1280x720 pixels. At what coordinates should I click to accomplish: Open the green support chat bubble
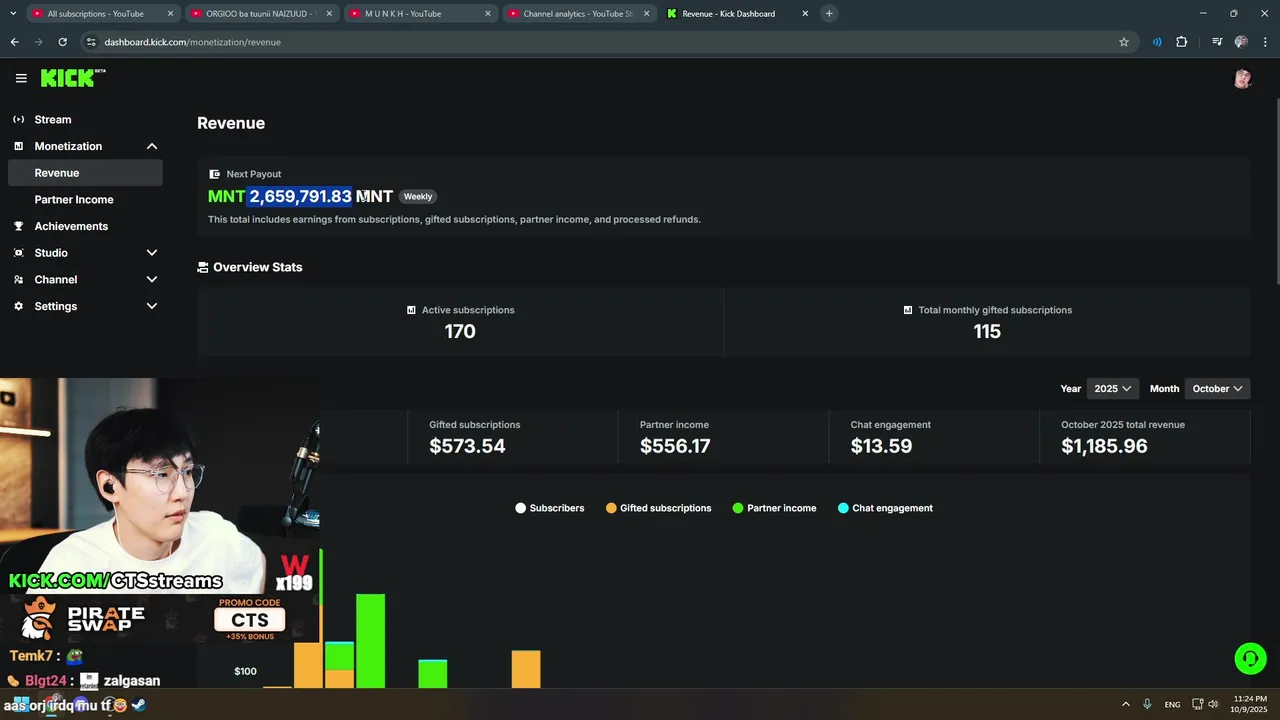pos(1249,659)
